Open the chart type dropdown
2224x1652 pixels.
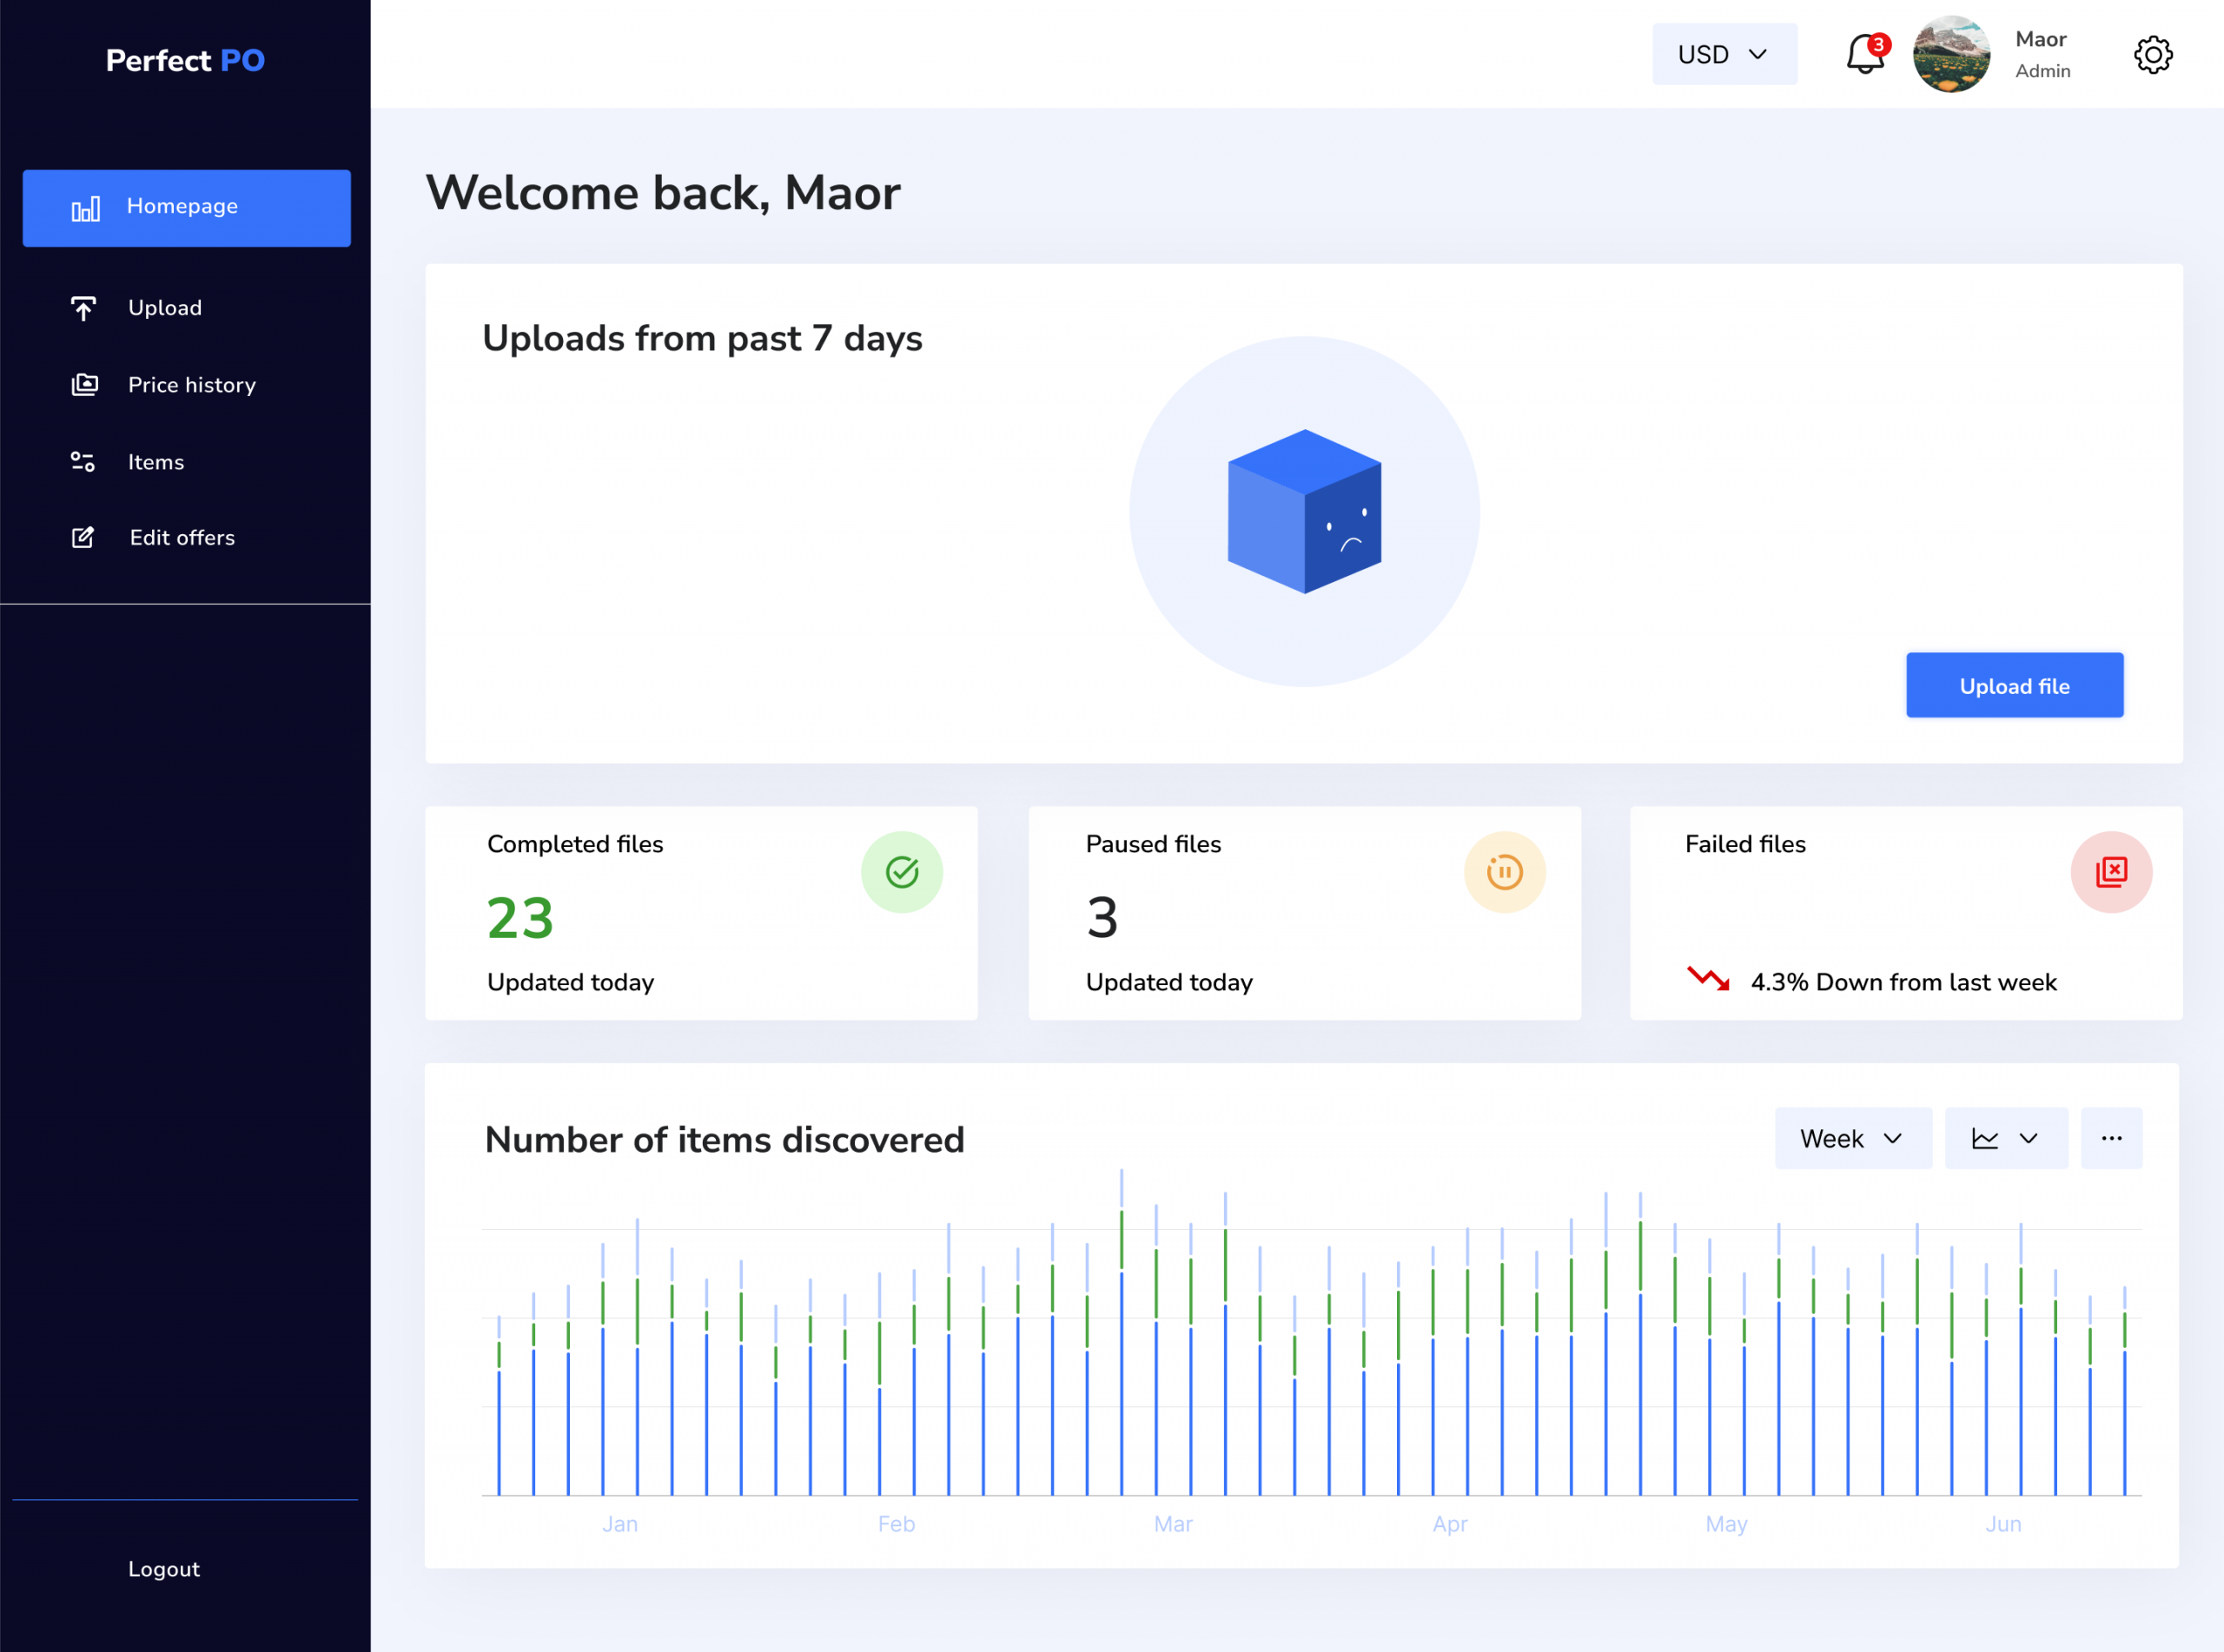point(2005,1138)
